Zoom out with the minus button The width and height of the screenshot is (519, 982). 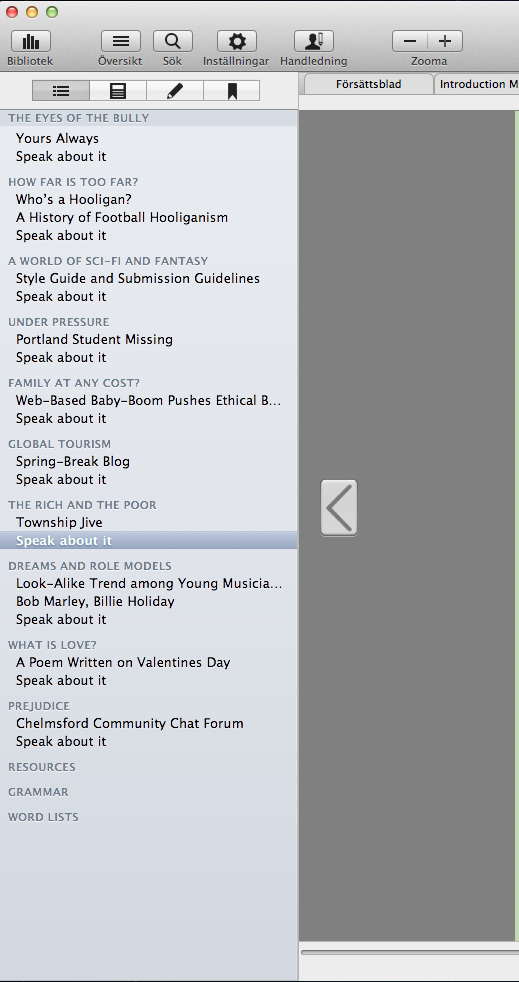(410, 41)
